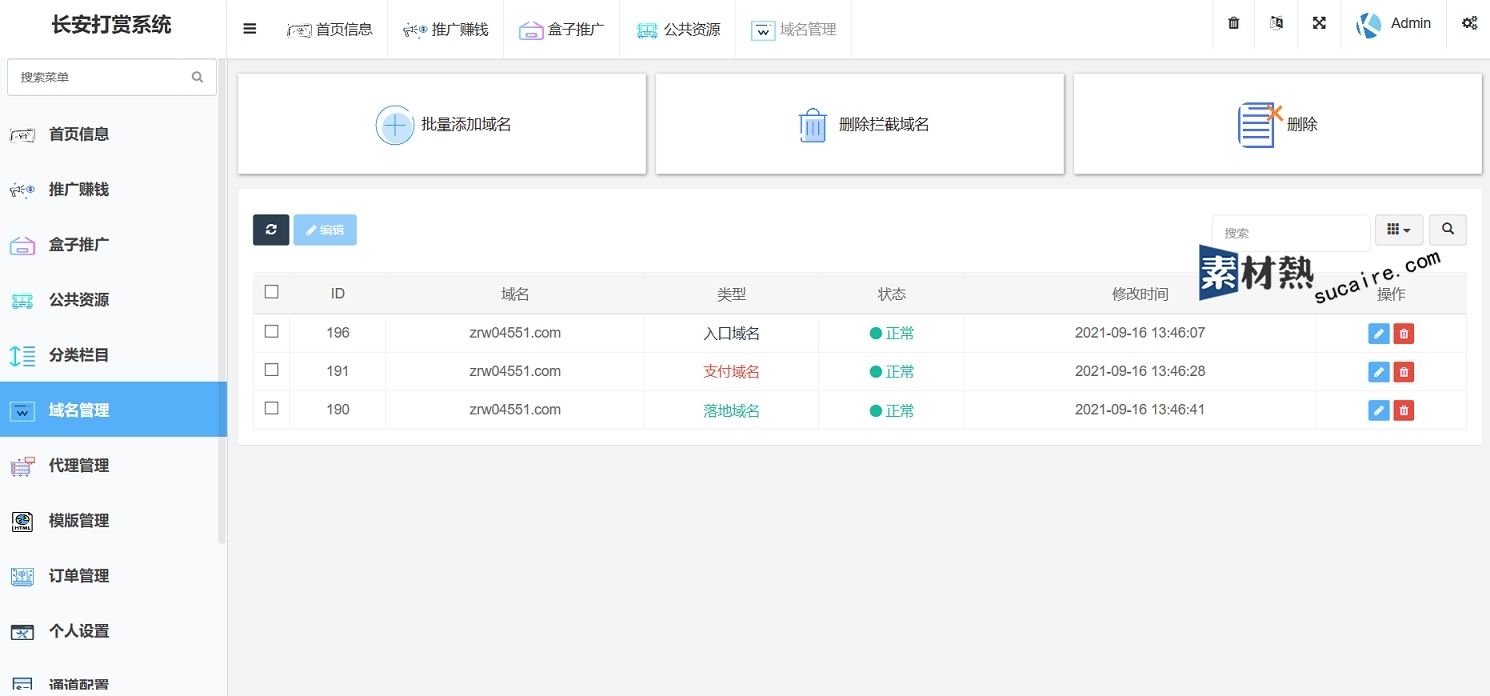
Task: Click the 入口域名 type cell
Action: pos(732,334)
